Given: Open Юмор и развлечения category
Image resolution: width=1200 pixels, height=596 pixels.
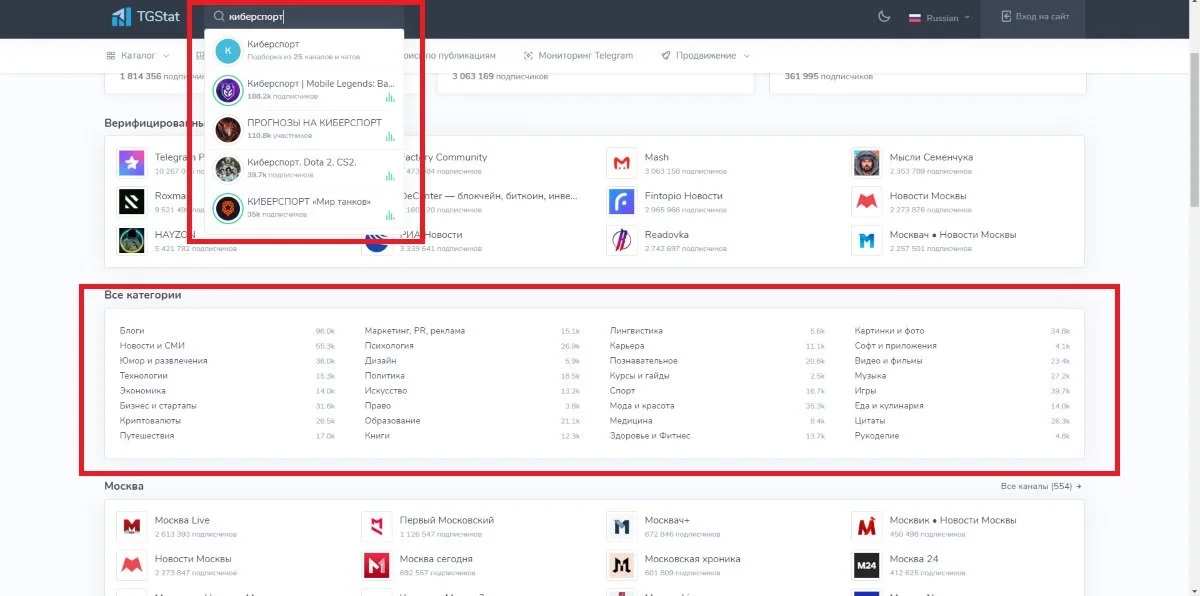Looking at the screenshot, I should [x=164, y=360].
